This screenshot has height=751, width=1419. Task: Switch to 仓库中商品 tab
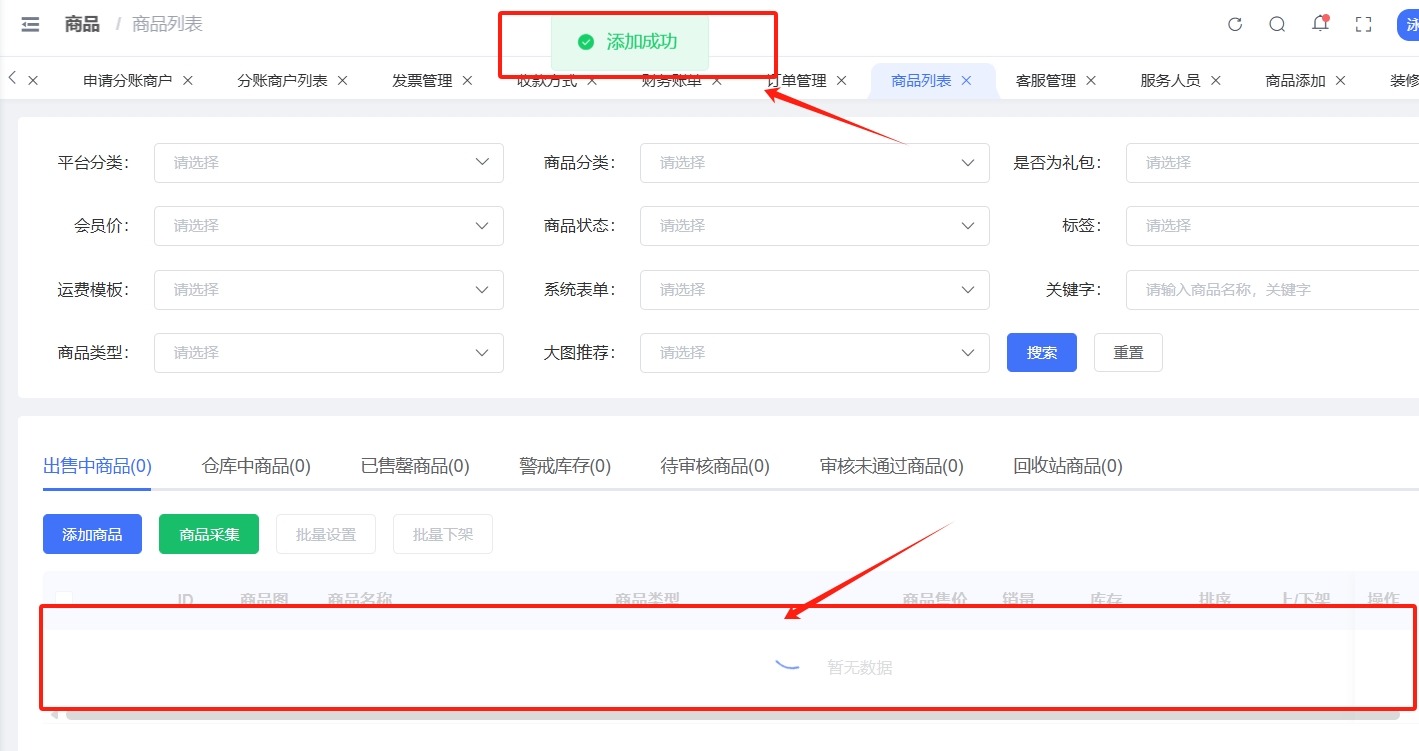256,466
